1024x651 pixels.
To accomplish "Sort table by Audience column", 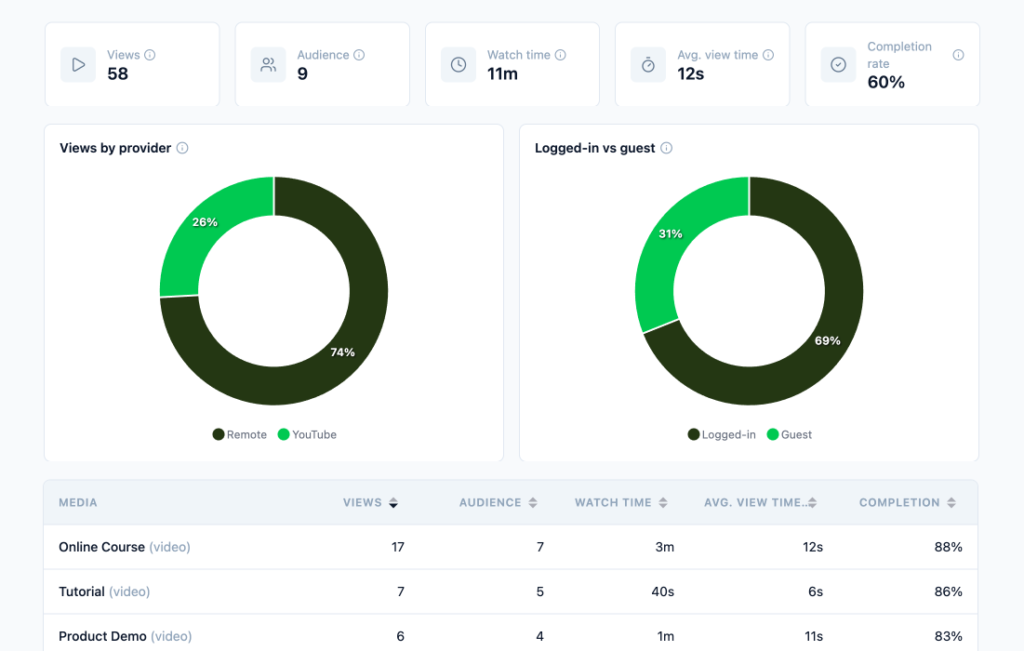I will [x=498, y=502].
